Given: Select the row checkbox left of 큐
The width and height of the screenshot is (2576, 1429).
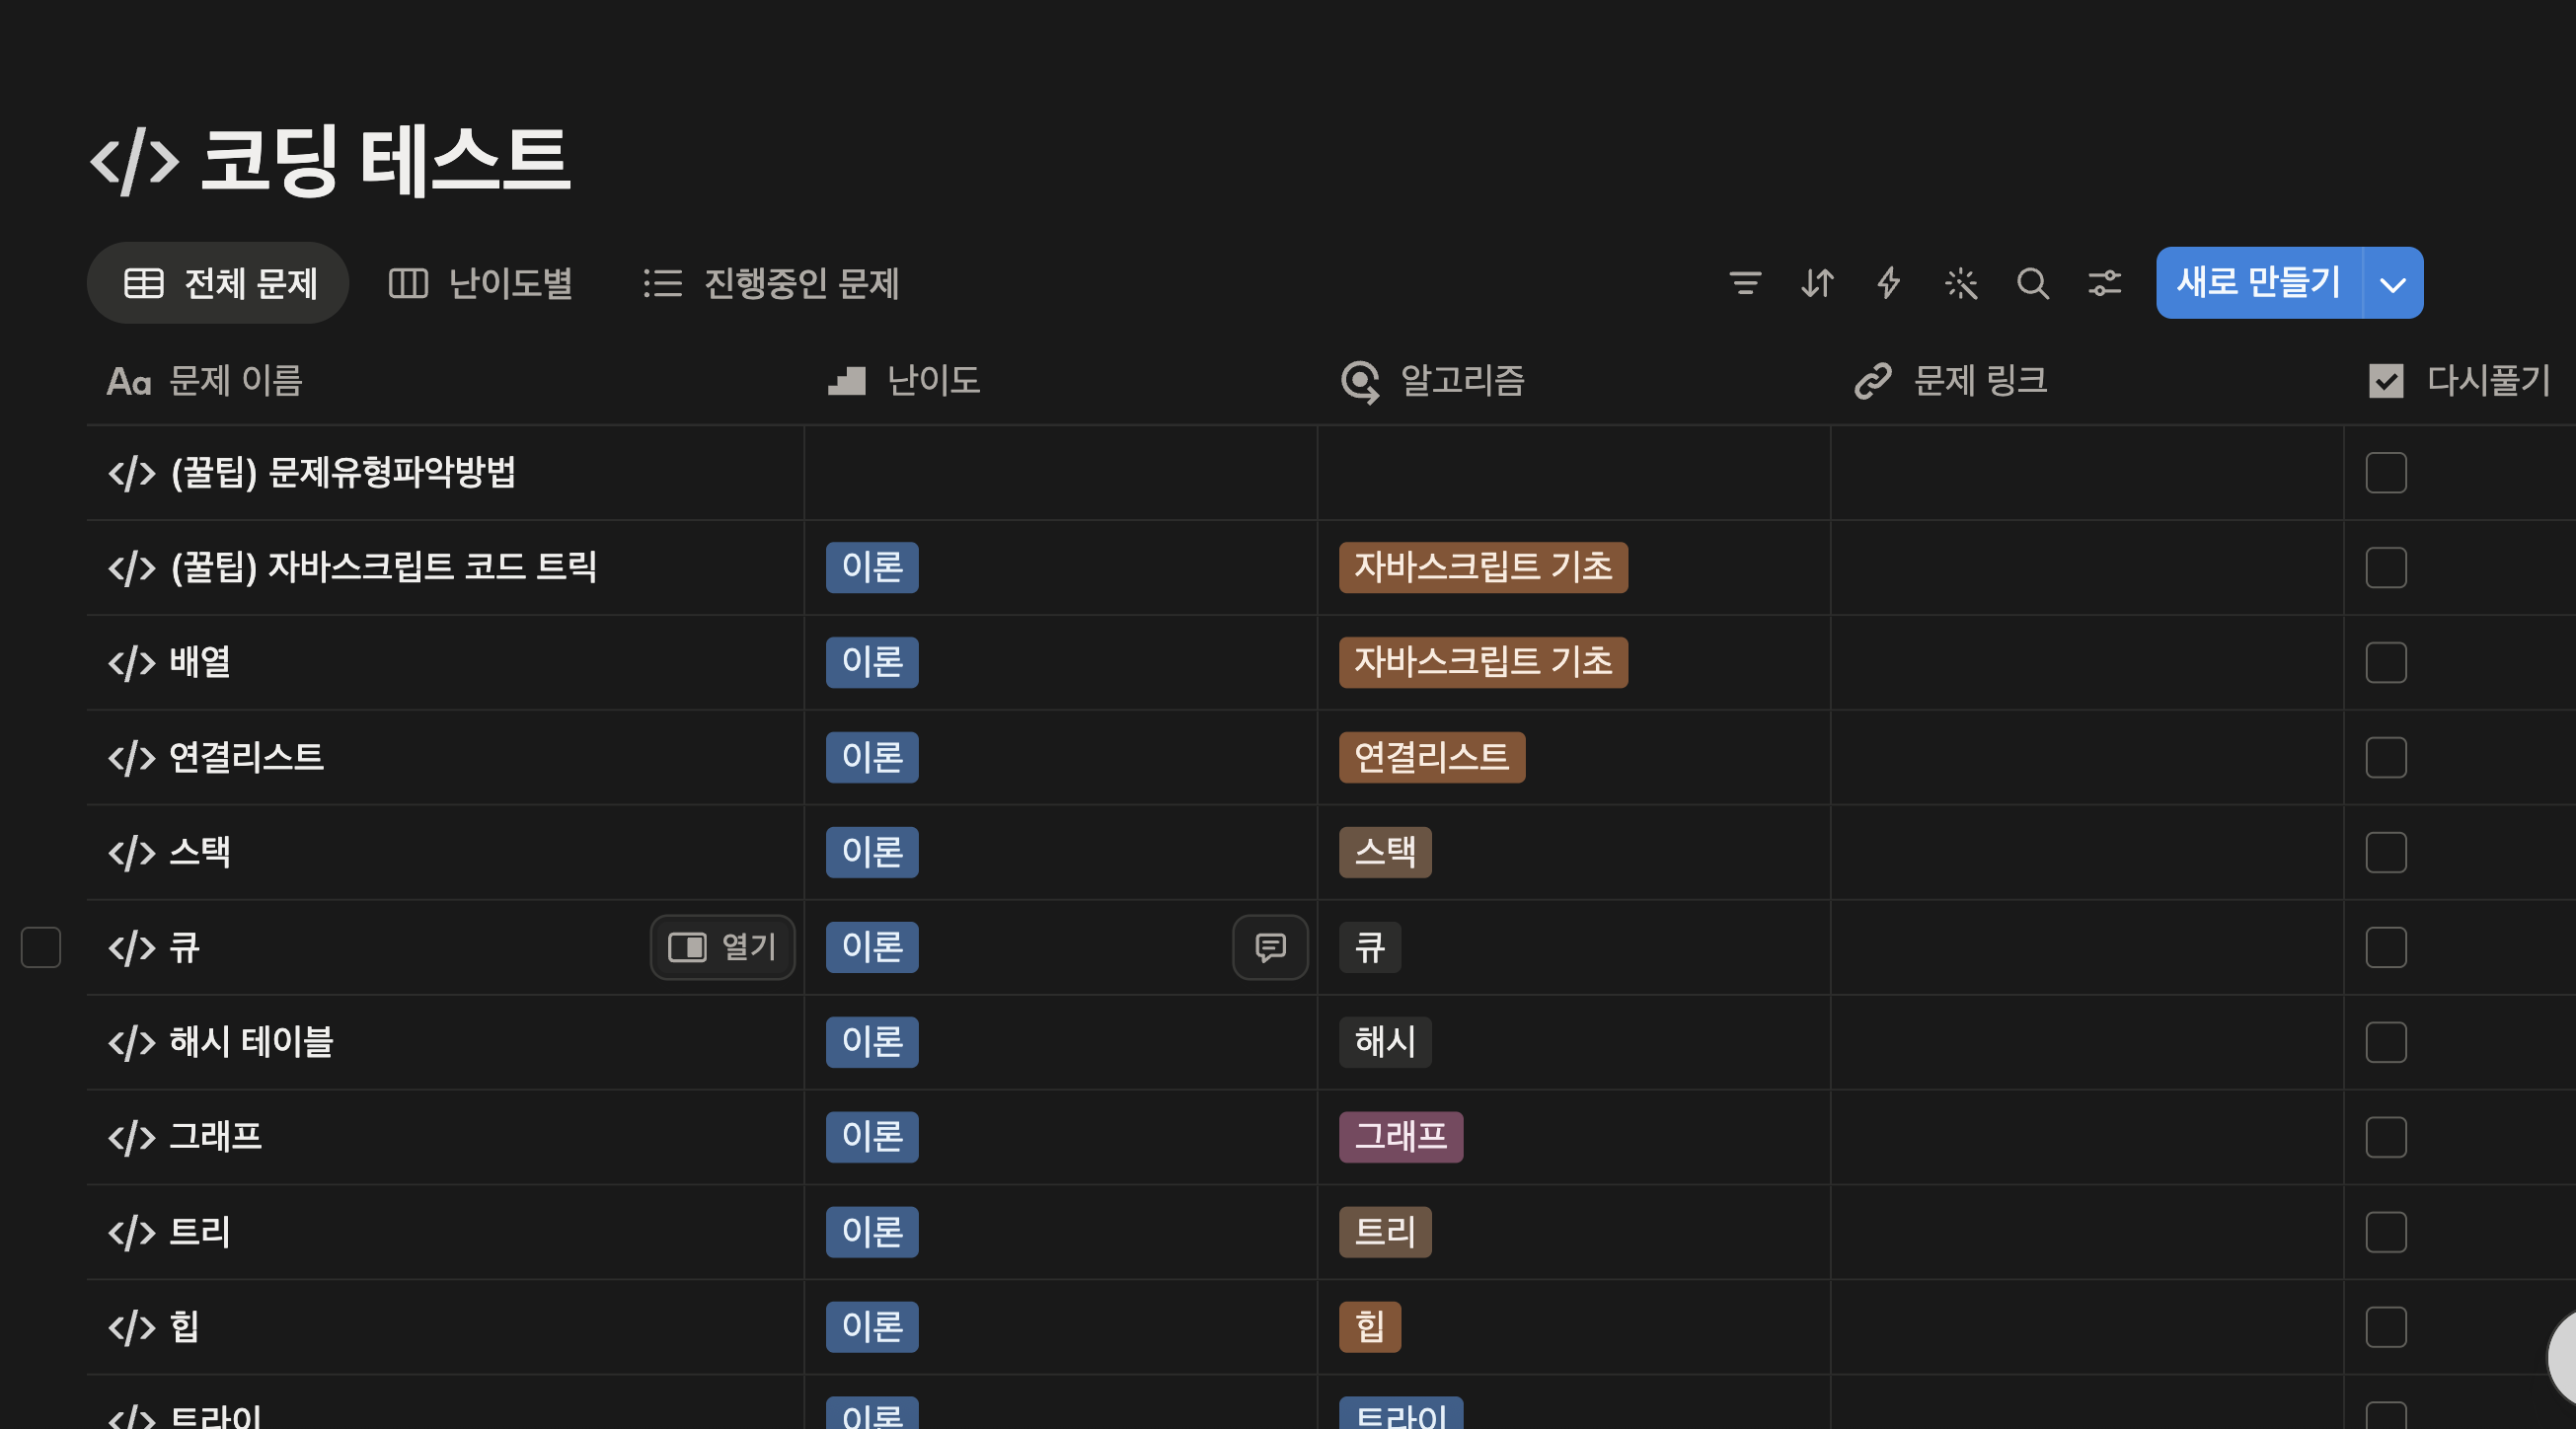Looking at the screenshot, I should [41, 947].
